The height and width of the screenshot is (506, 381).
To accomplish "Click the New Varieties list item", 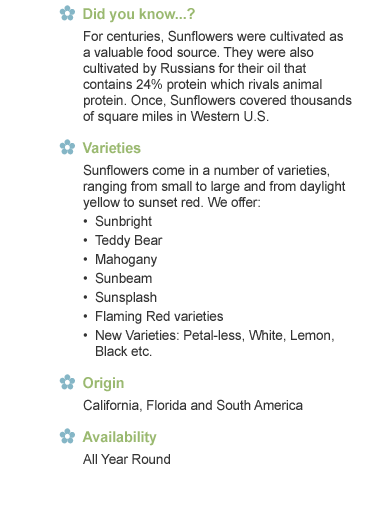I will pyautogui.click(x=215, y=343).
